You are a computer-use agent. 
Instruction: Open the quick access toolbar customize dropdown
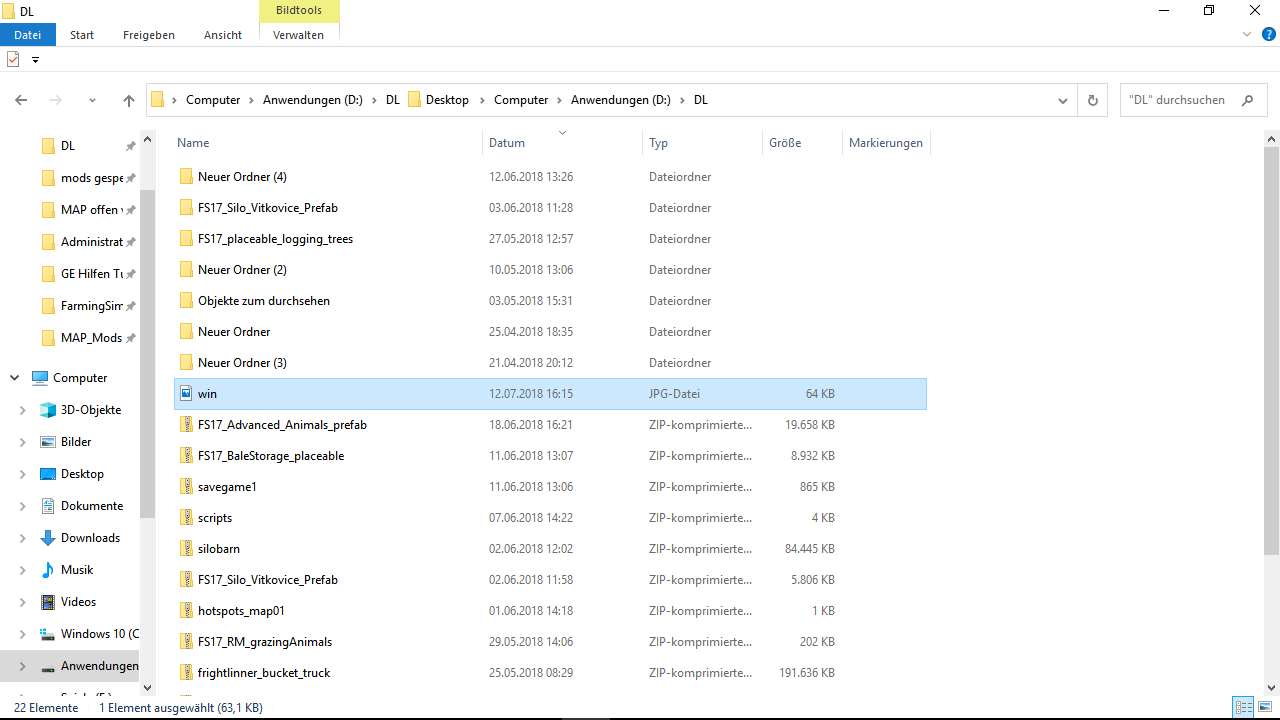pyautogui.click(x=35, y=60)
